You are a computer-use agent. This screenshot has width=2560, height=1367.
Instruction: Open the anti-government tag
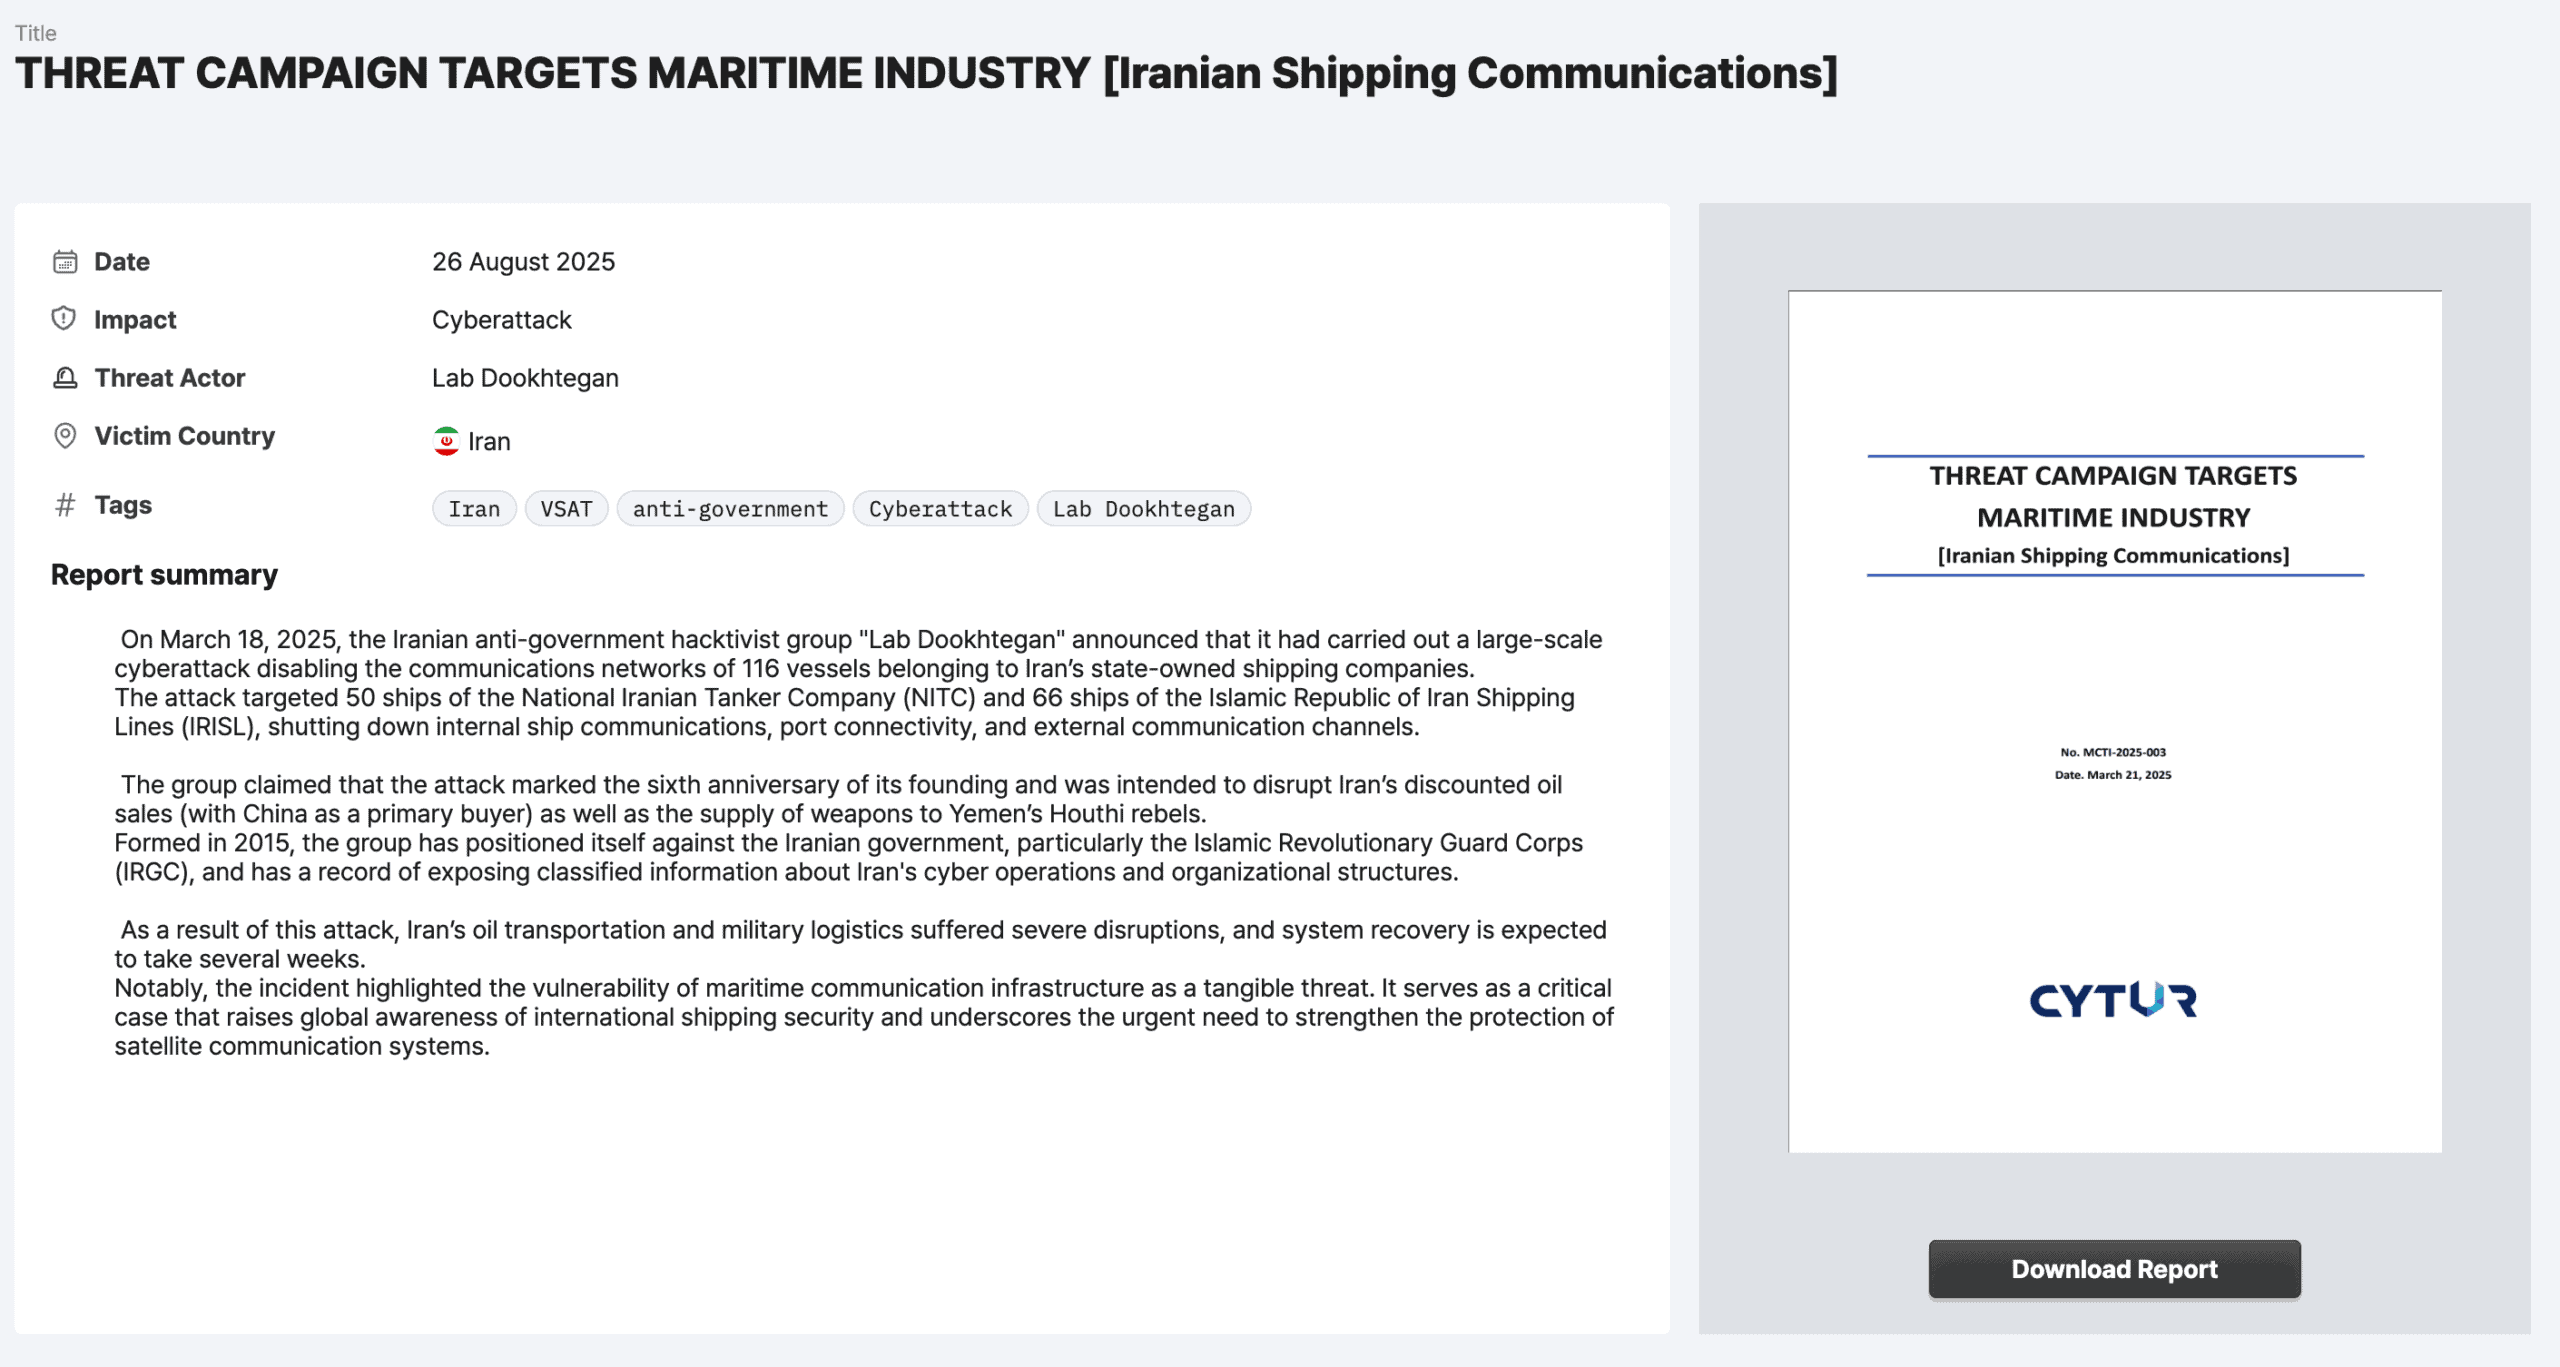pyautogui.click(x=730, y=509)
